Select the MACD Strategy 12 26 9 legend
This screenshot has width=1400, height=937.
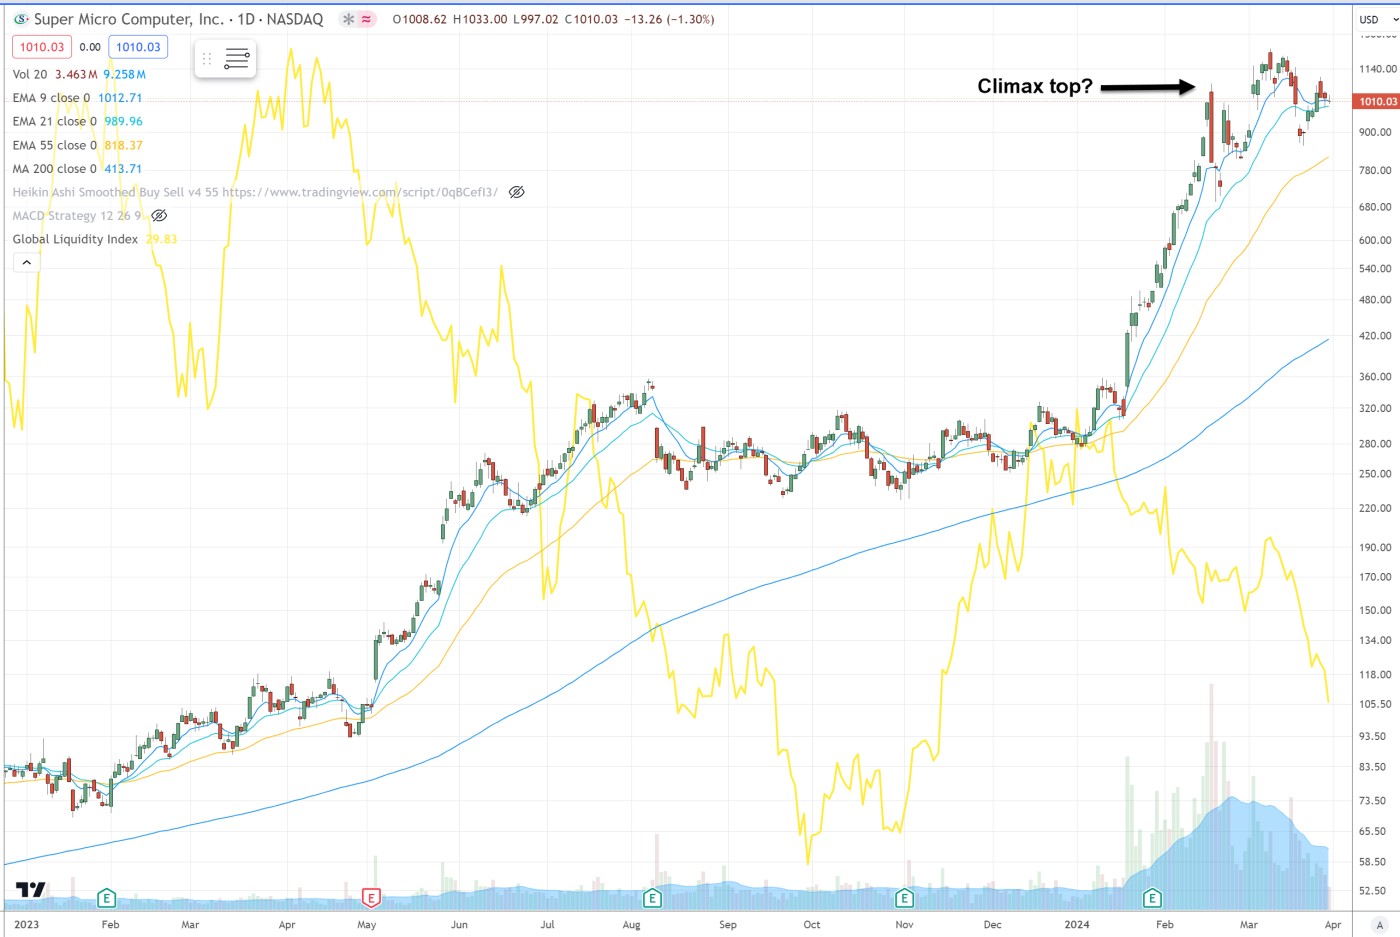77,215
